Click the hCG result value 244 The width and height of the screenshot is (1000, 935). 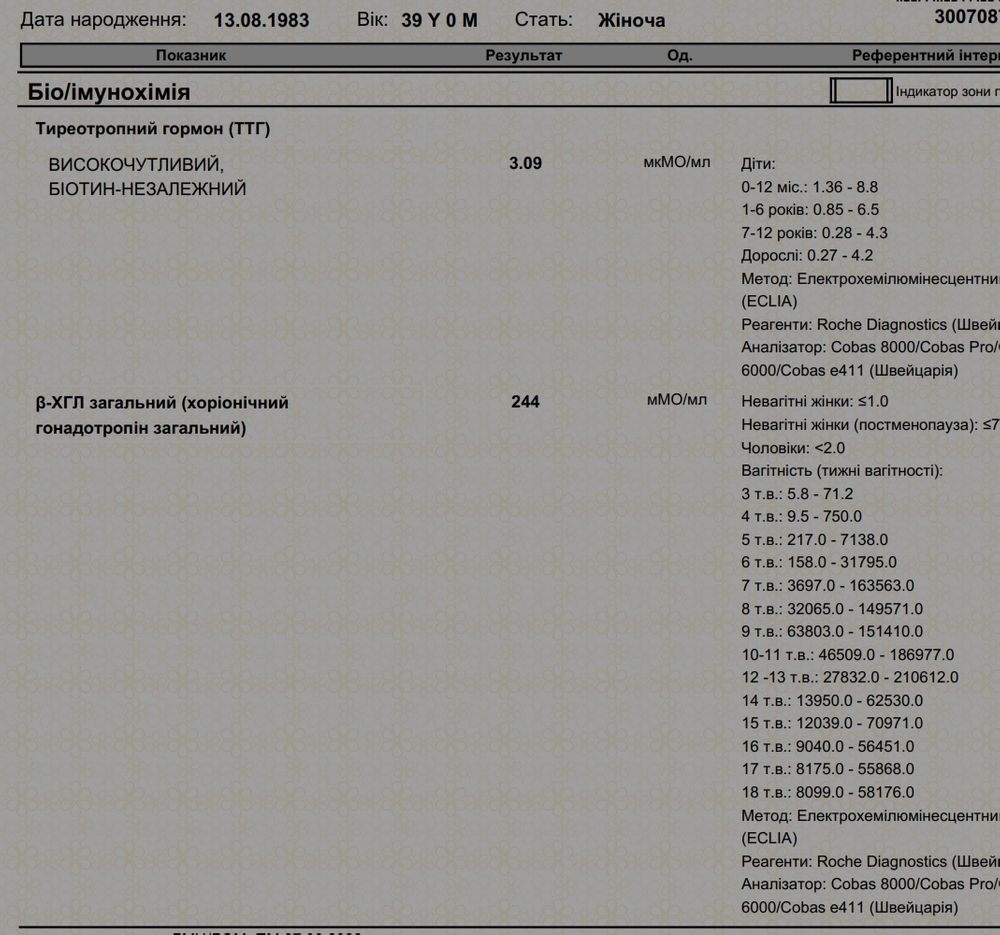point(525,402)
